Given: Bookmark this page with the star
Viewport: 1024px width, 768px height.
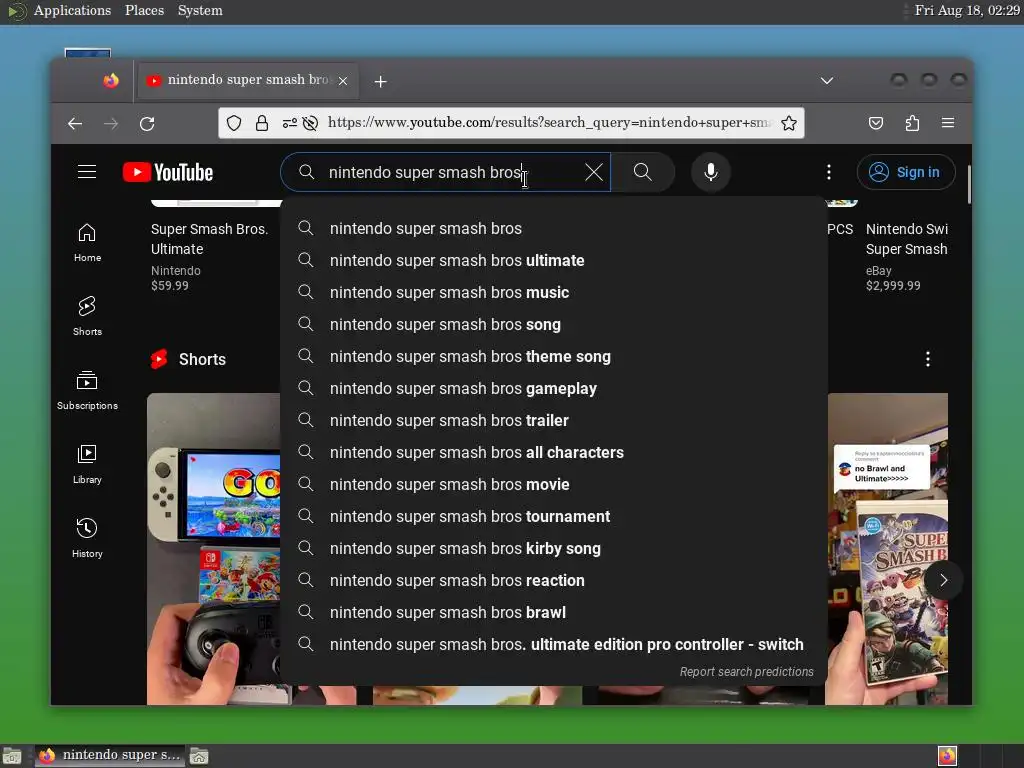Looking at the screenshot, I should pos(789,123).
